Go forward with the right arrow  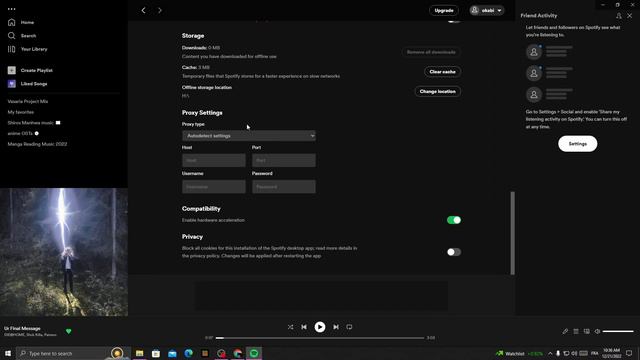click(x=160, y=10)
